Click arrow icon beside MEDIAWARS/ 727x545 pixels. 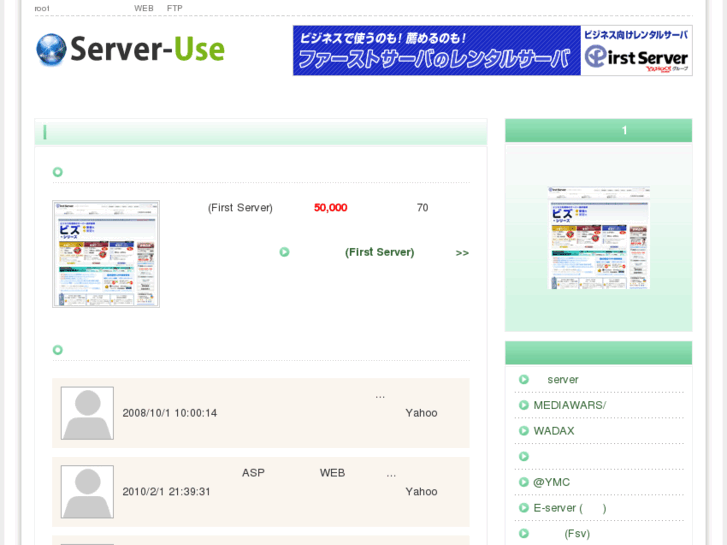click(524, 405)
